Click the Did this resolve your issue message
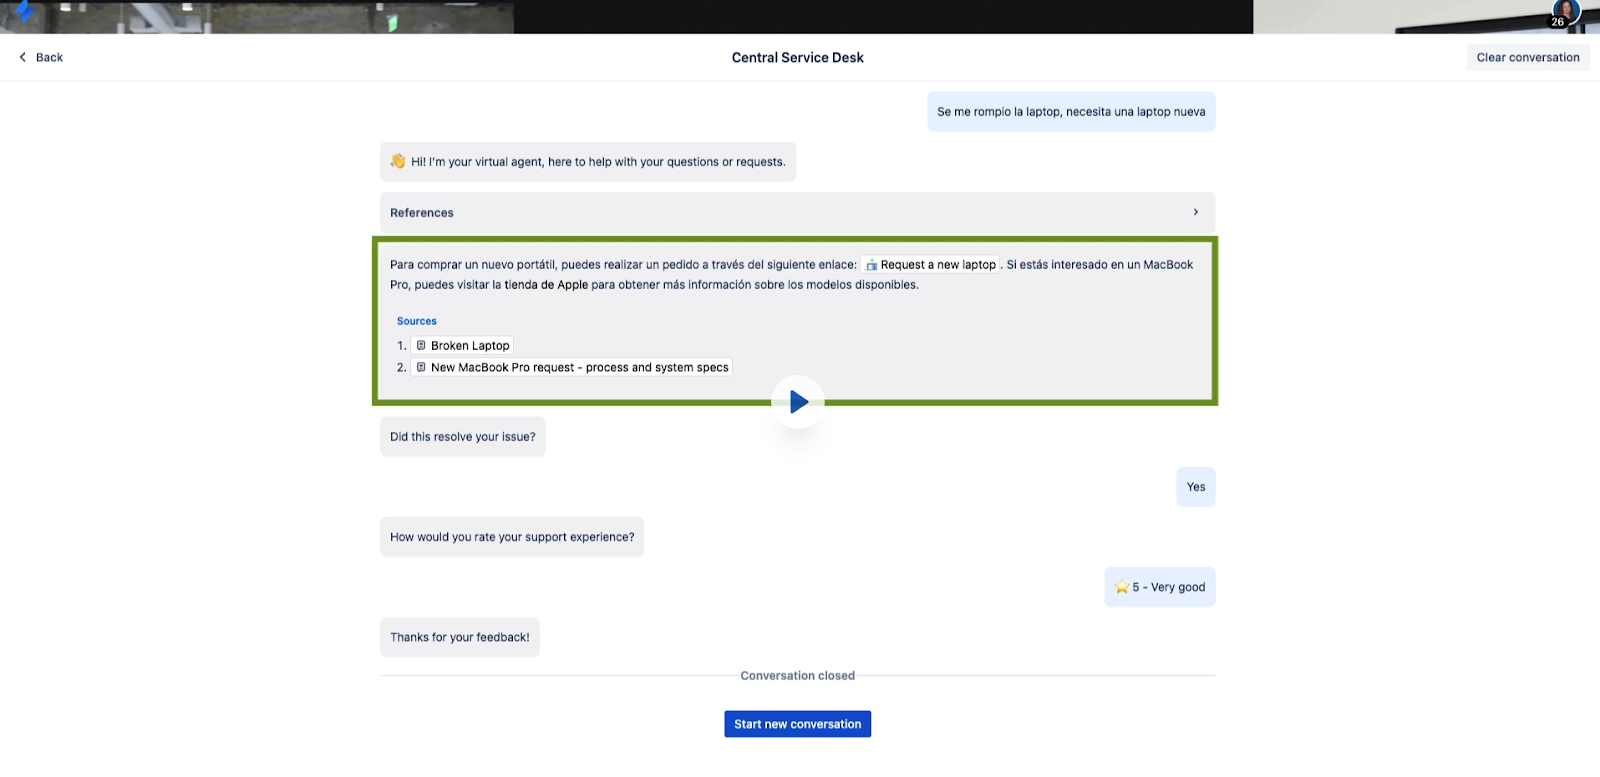1600x777 pixels. (x=462, y=437)
